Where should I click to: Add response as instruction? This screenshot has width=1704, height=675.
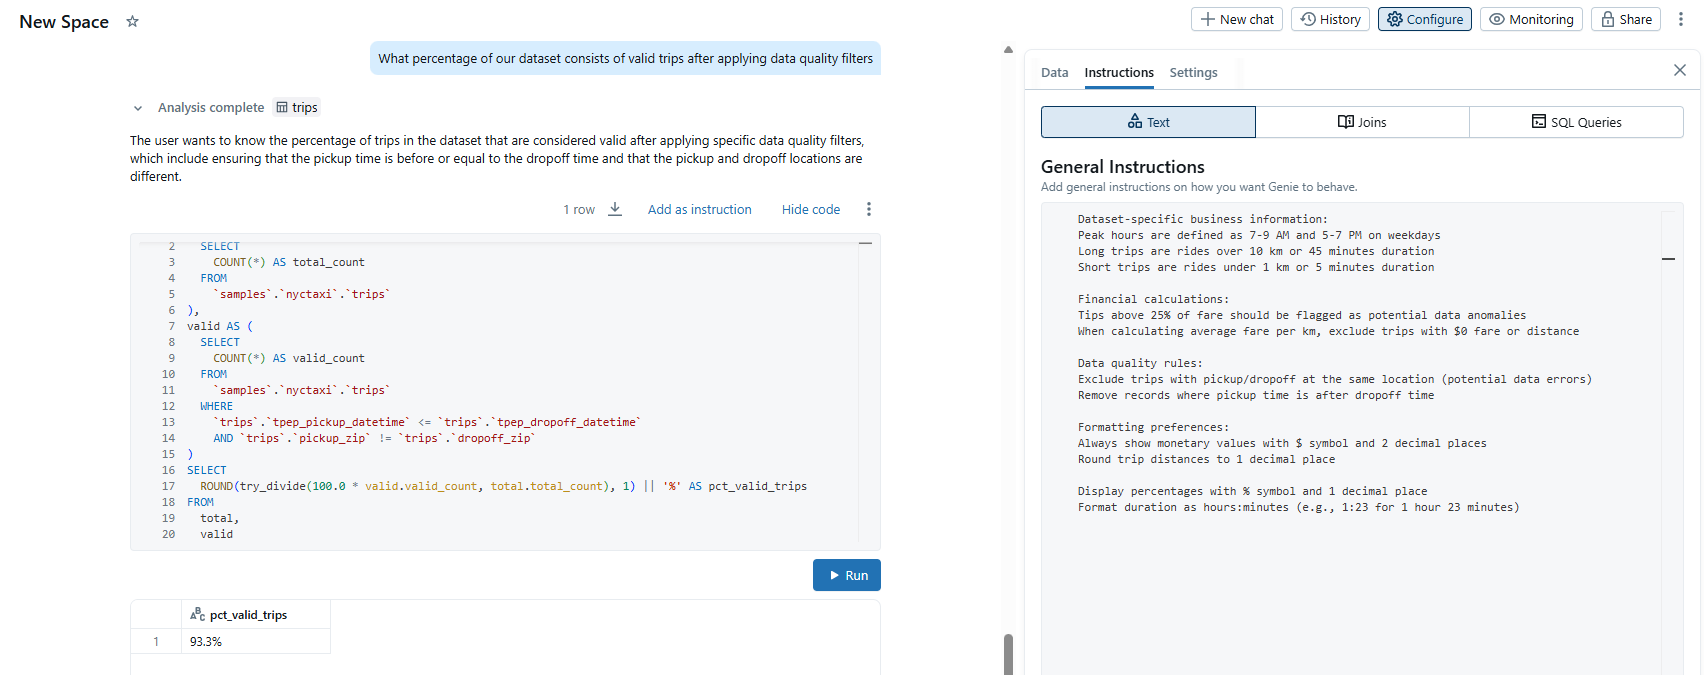[x=699, y=209]
